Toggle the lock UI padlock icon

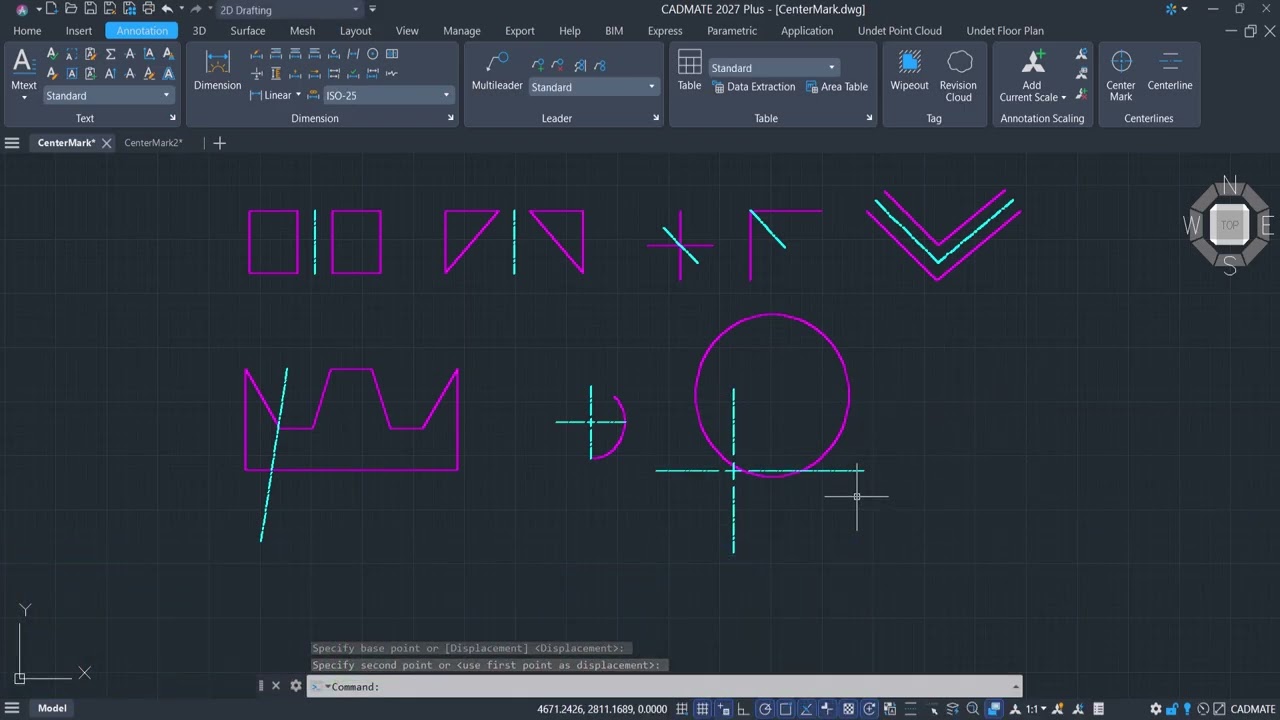(x=1172, y=709)
